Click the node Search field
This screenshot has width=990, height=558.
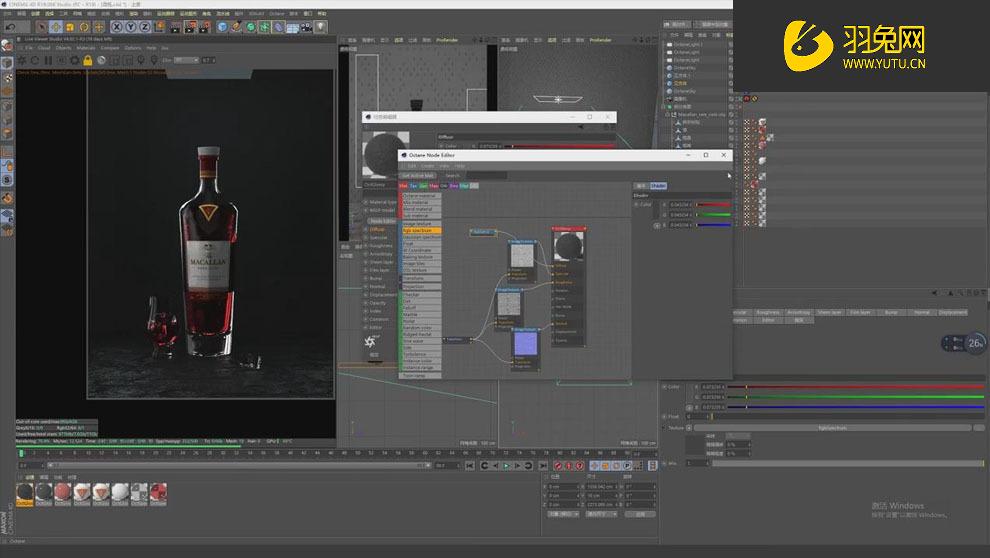click(486, 175)
